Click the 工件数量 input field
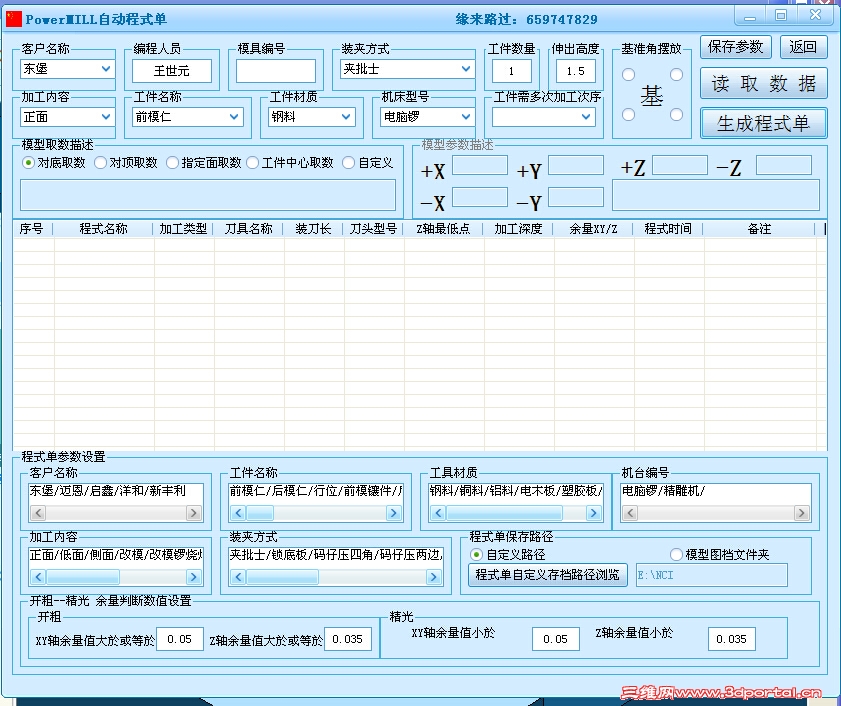 coord(512,71)
